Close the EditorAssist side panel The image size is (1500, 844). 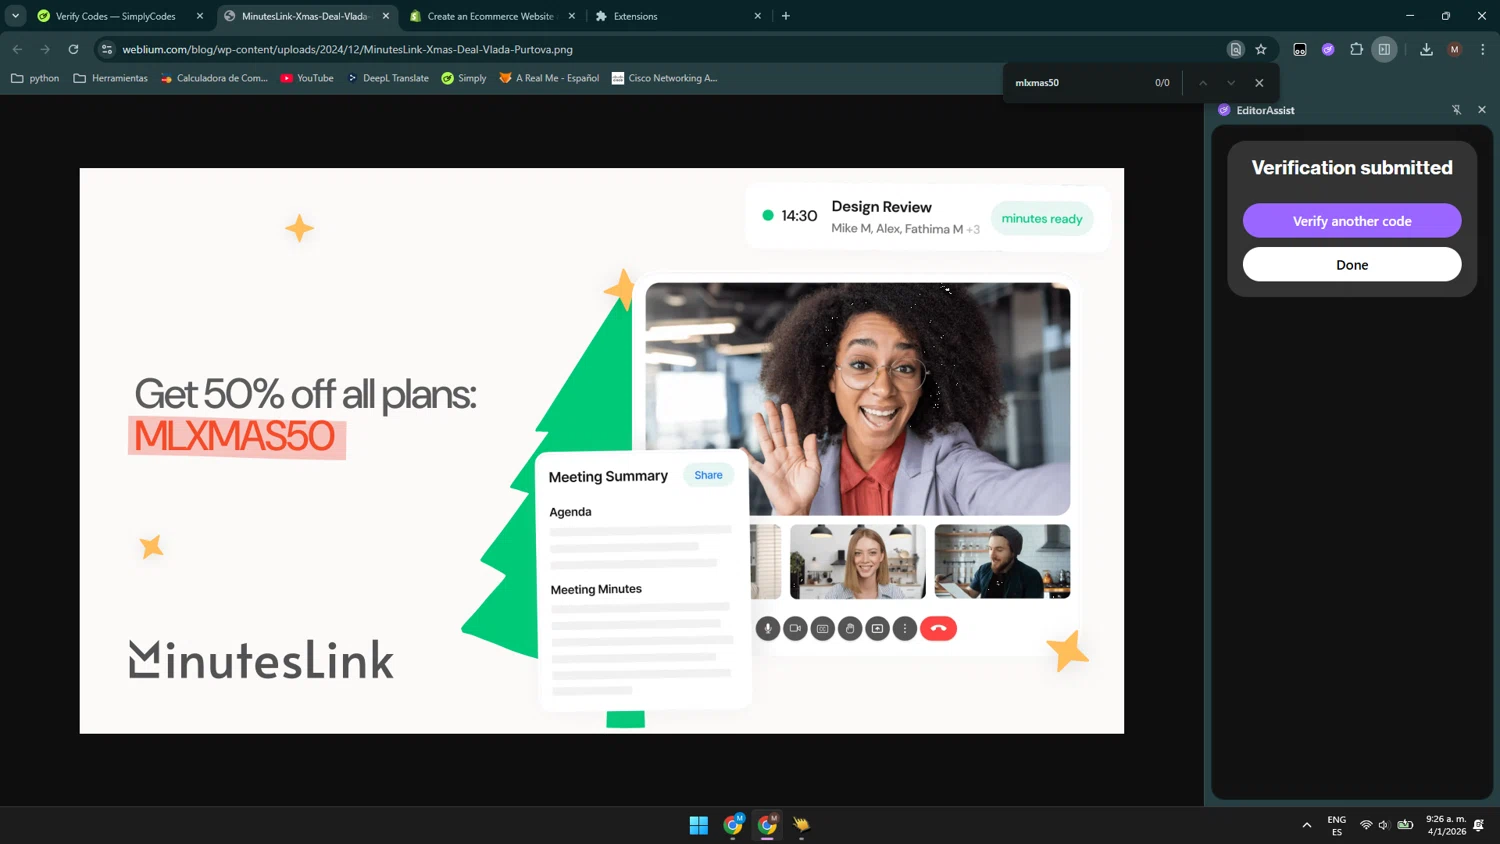click(x=1482, y=110)
